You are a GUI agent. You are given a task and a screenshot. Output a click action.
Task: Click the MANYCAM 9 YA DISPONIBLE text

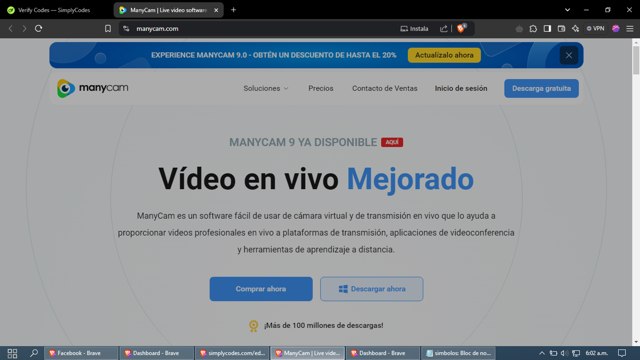(303, 142)
